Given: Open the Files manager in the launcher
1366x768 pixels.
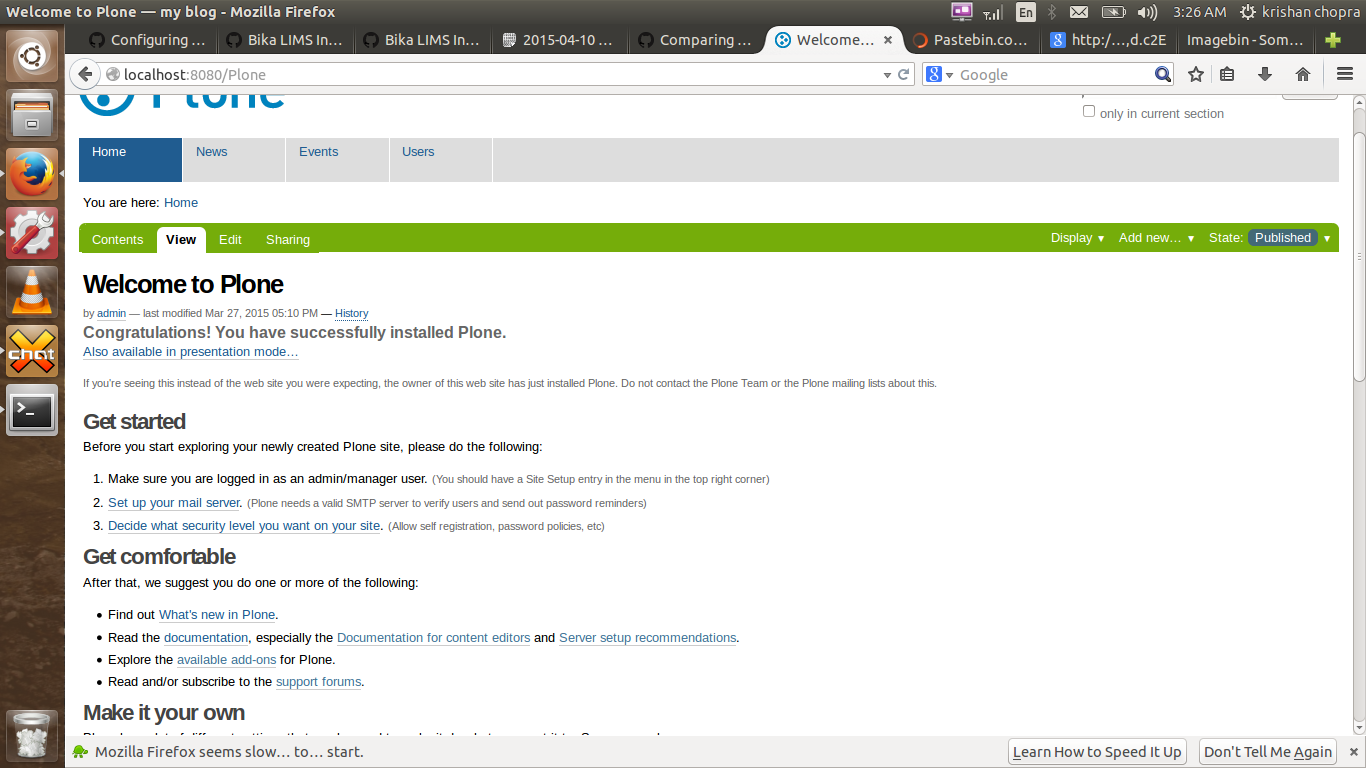Looking at the screenshot, I should 32,115.
